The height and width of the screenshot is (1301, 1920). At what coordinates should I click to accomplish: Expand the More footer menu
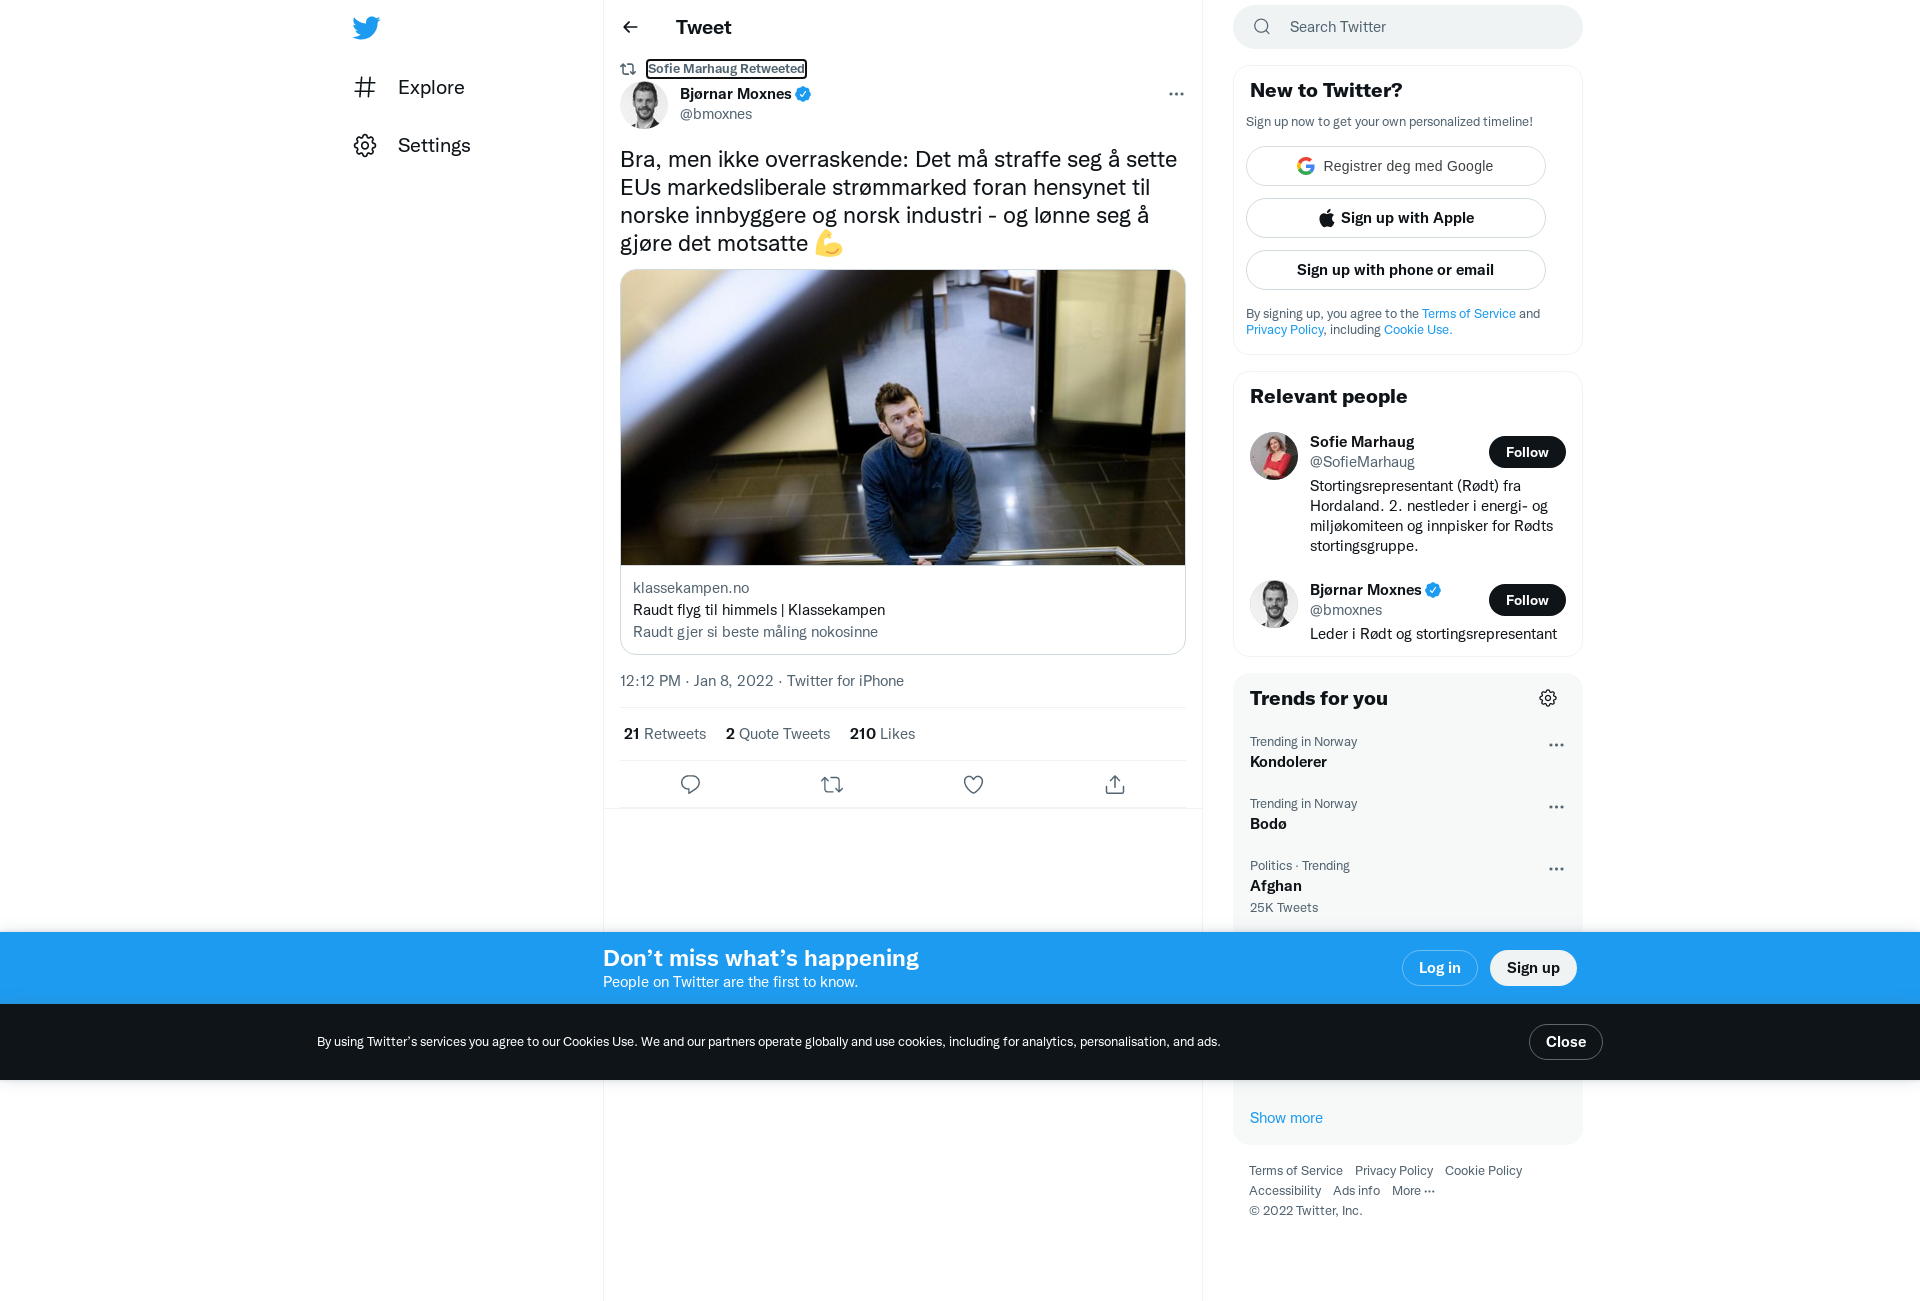(x=1413, y=1191)
